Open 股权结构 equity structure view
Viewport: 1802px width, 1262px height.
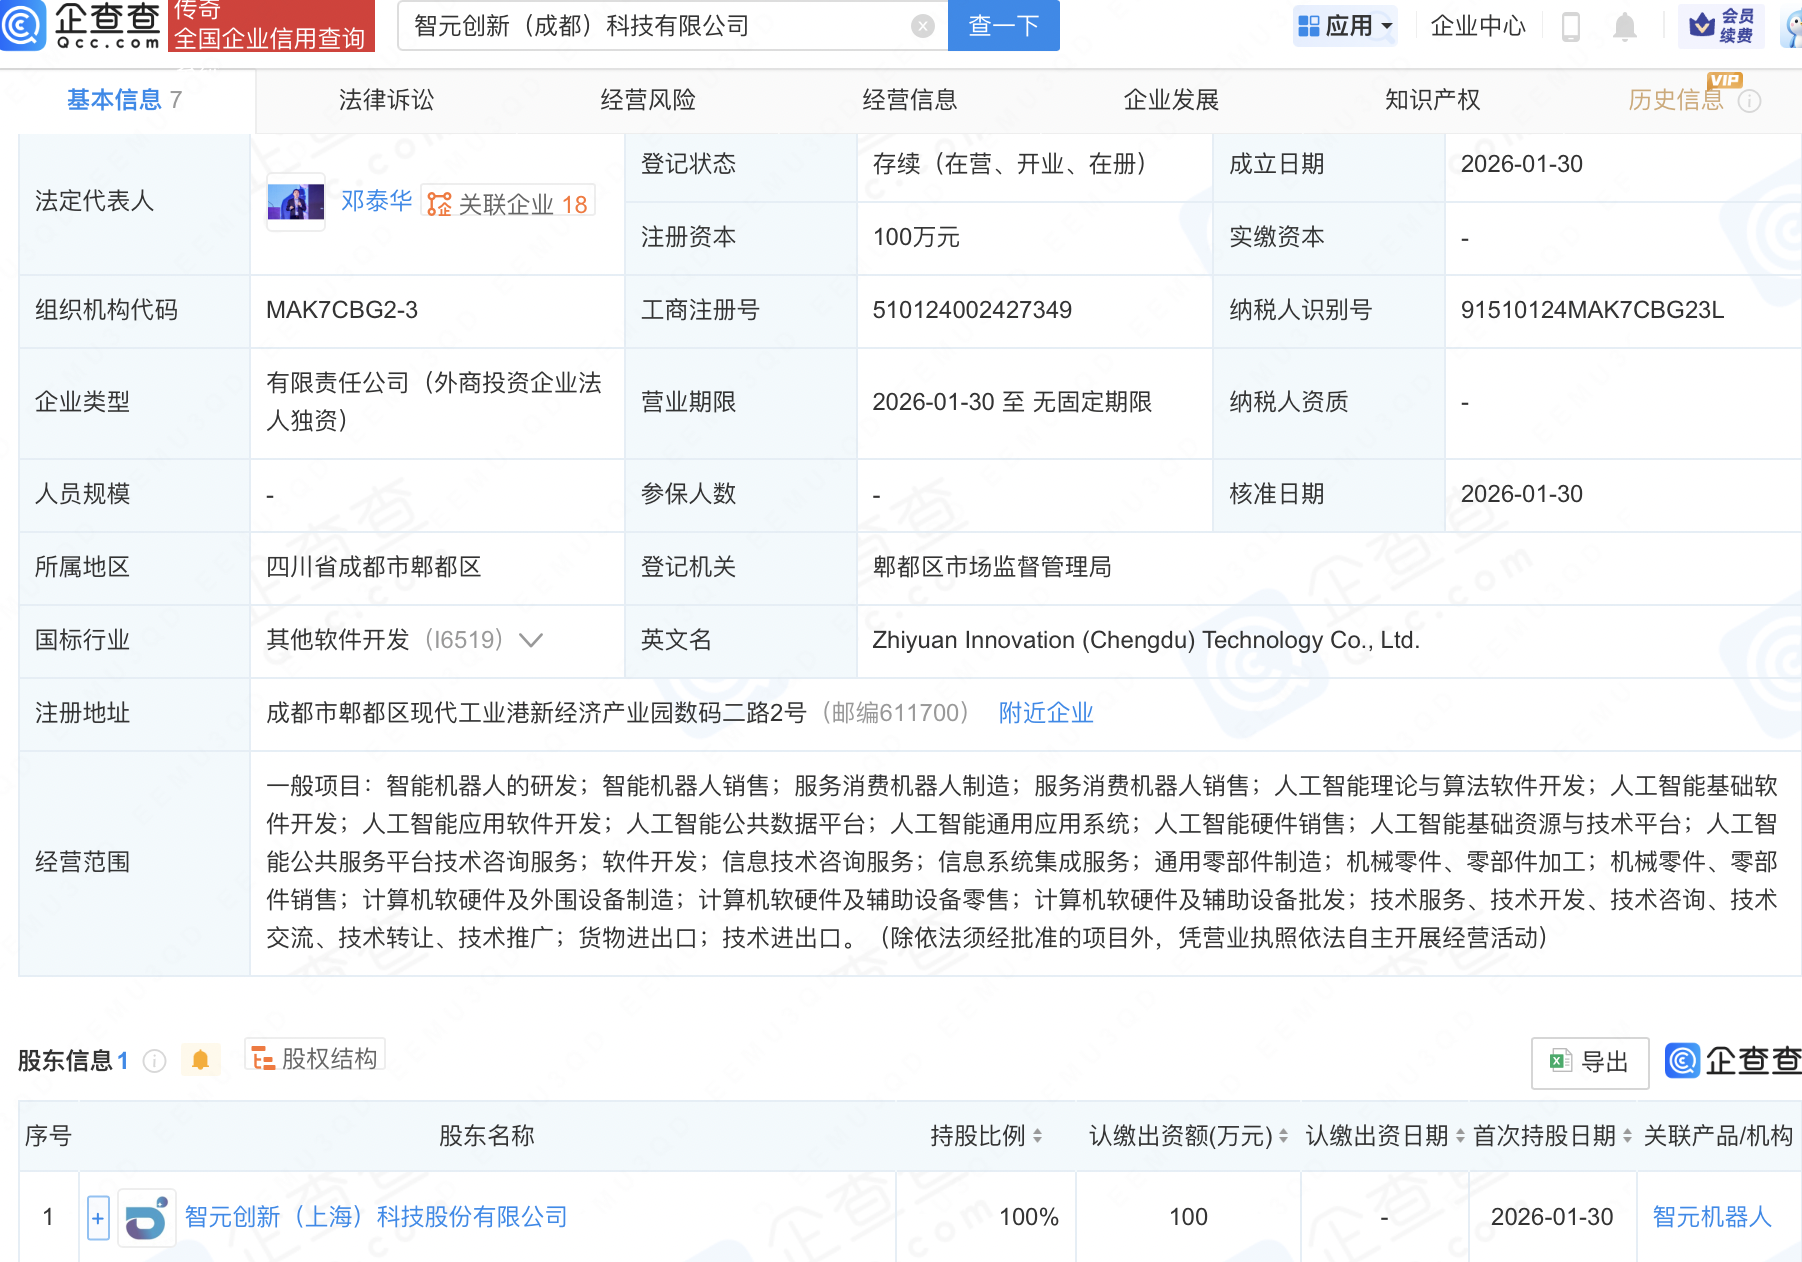(x=315, y=1059)
